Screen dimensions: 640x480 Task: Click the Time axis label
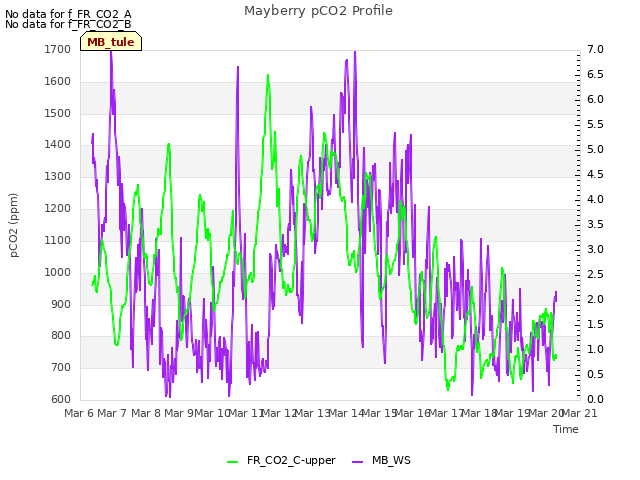(566, 429)
